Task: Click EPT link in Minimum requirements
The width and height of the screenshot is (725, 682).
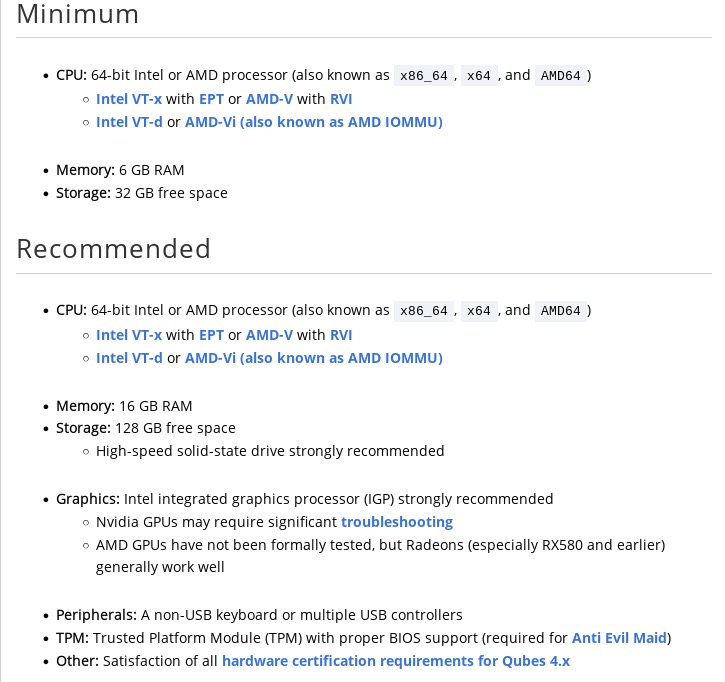Action: pos(211,99)
